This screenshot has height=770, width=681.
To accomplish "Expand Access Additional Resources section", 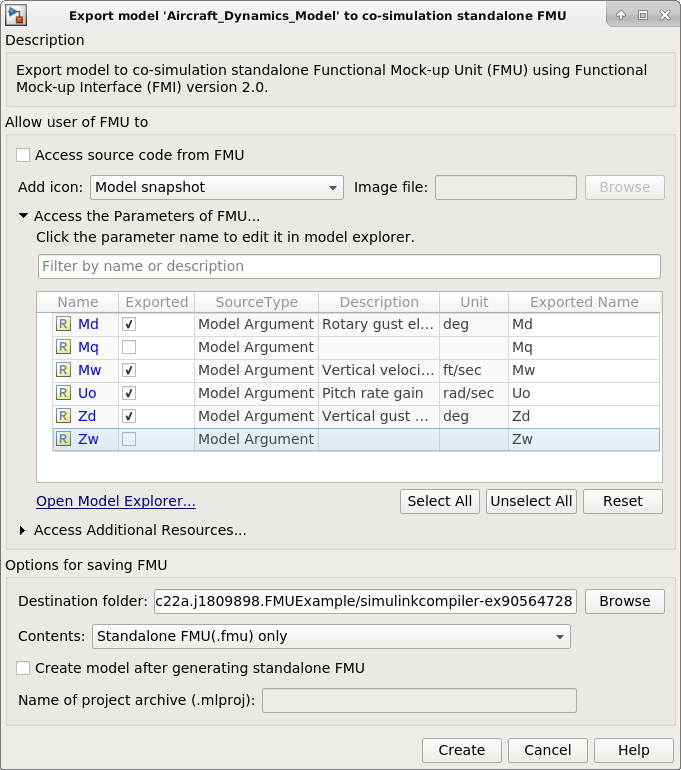I will (23, 531).
